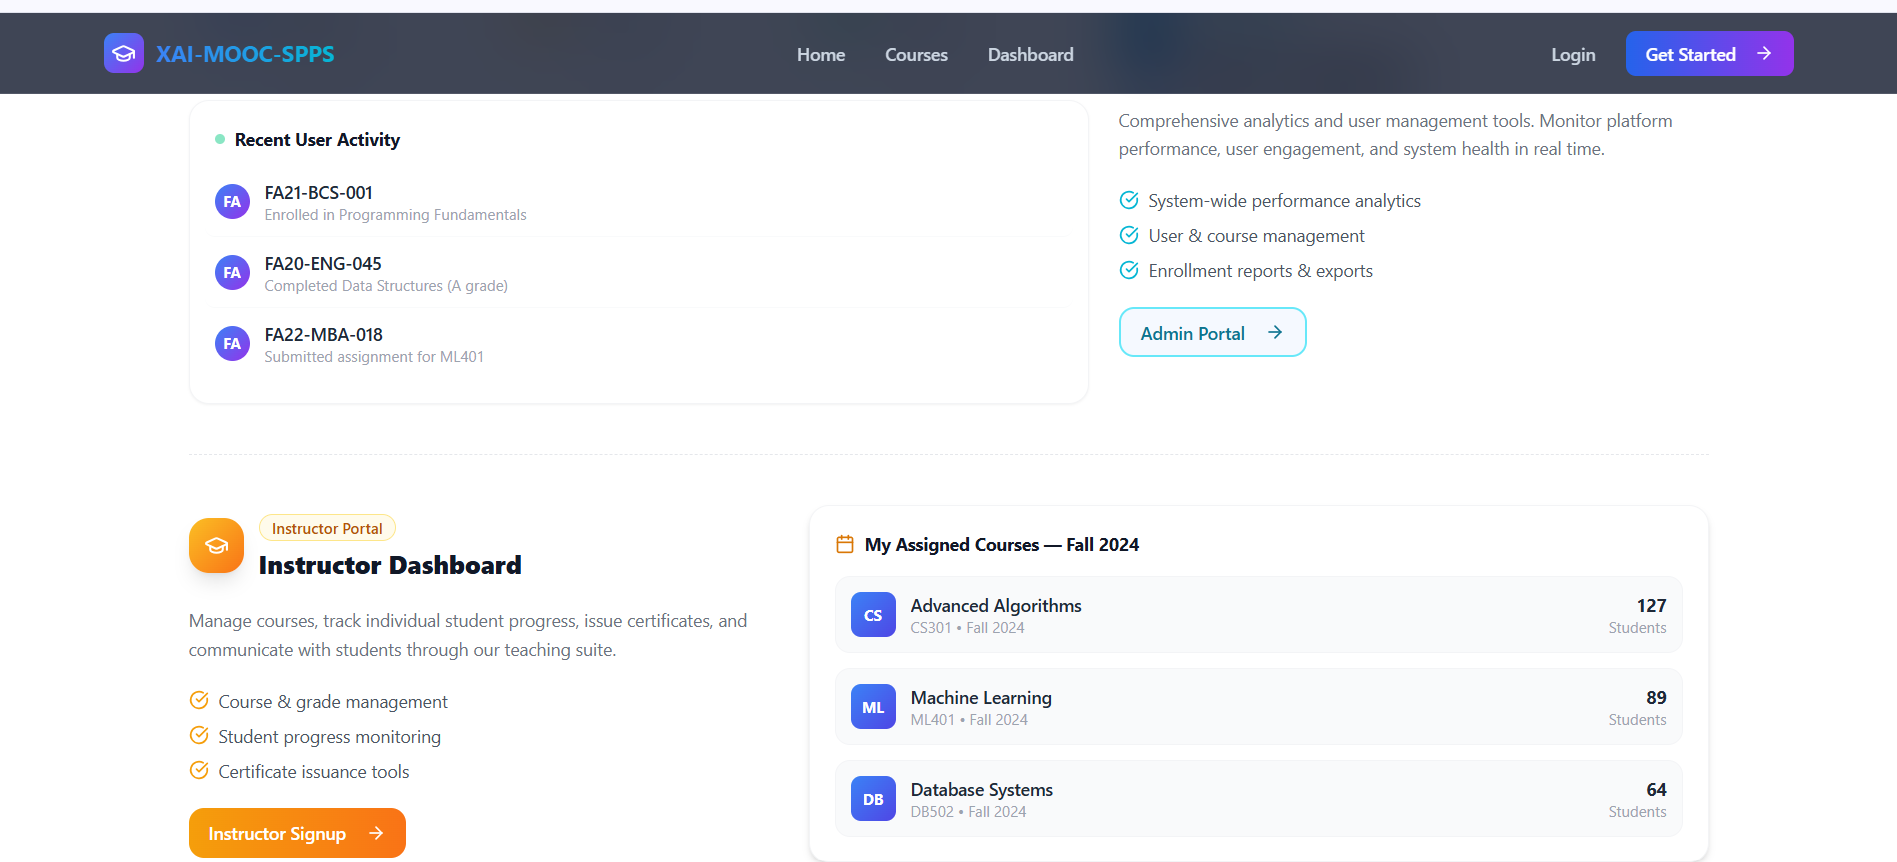Click the ML badge for Machine Learning
This screenshot has width=1897, height=862.
tap(873, 707)
